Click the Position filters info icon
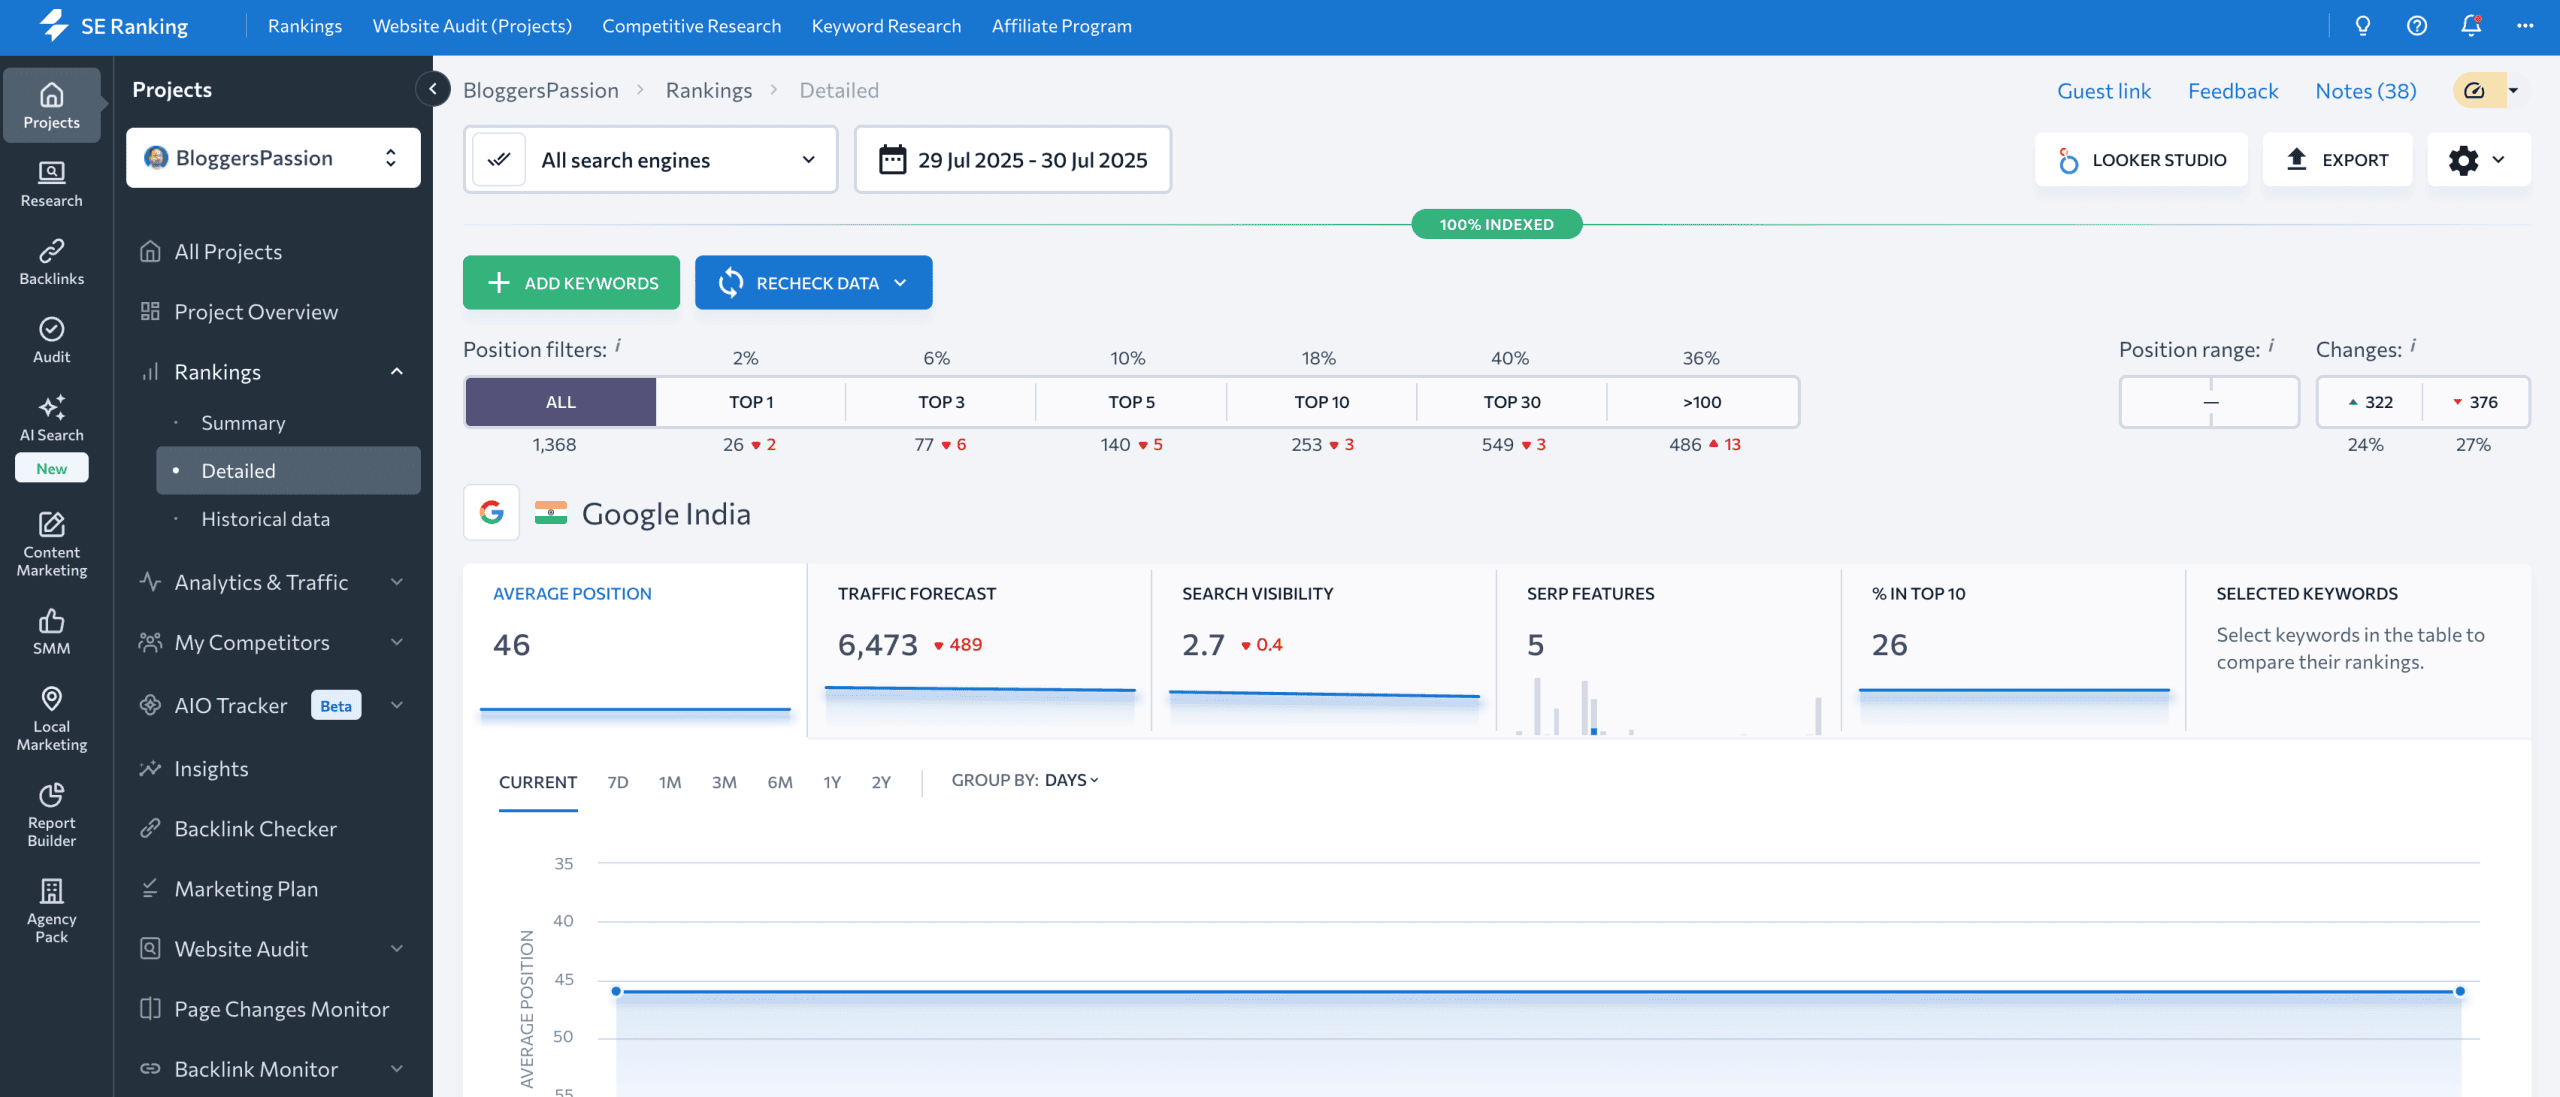Screen dimensions: 2560x1097 pyautogui.click(x=618, y=346)
